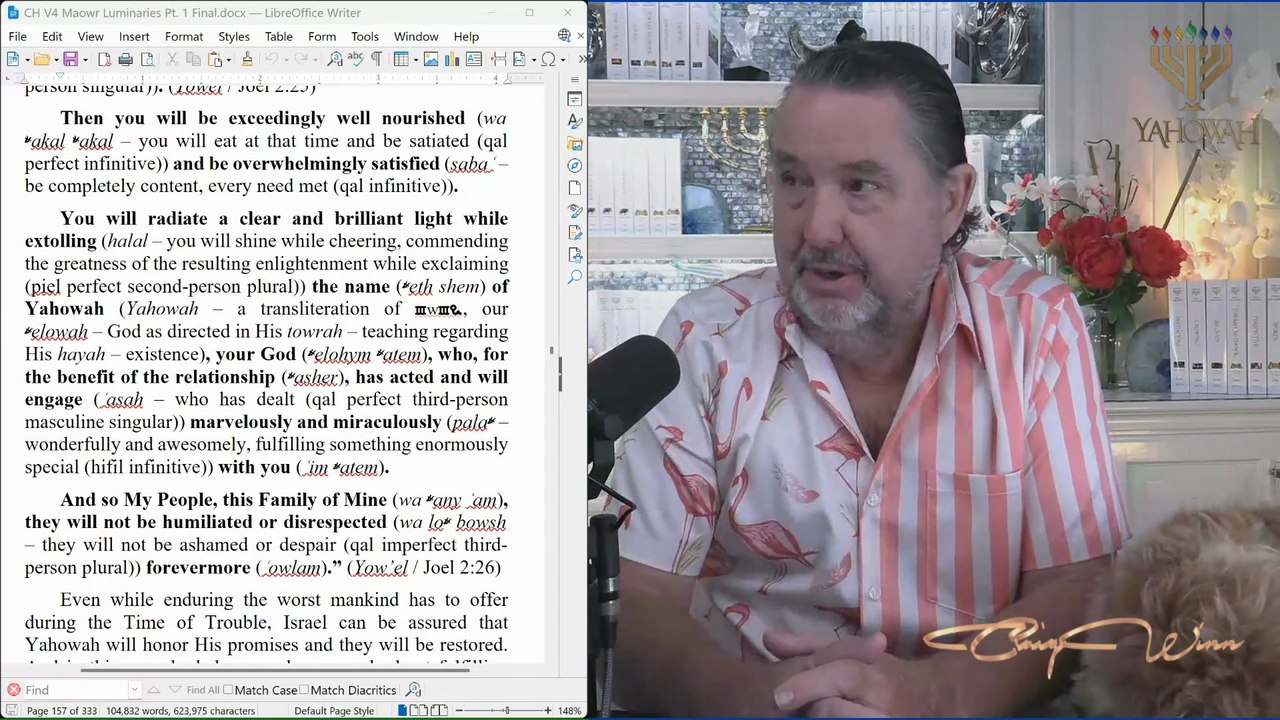Insert a table using the toolbar icon
This screenshot has height=720, width=1280.
(x=400, y=60)
